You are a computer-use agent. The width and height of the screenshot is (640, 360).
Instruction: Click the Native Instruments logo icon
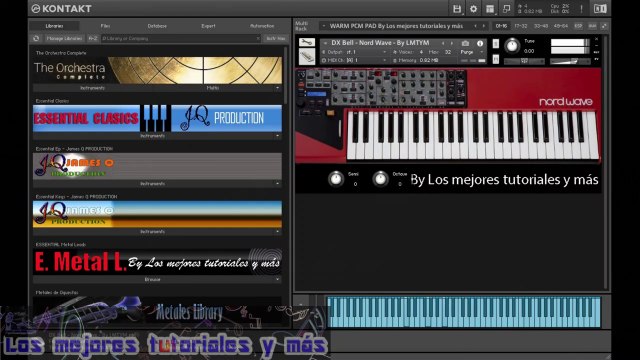click(600, 9)
